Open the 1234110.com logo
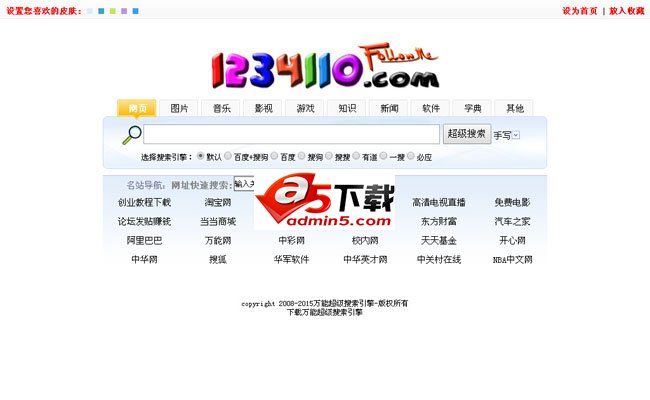Image resolution: width=650 pixels, height=400 pixels. pyautogui.click(x=325, y=65)
